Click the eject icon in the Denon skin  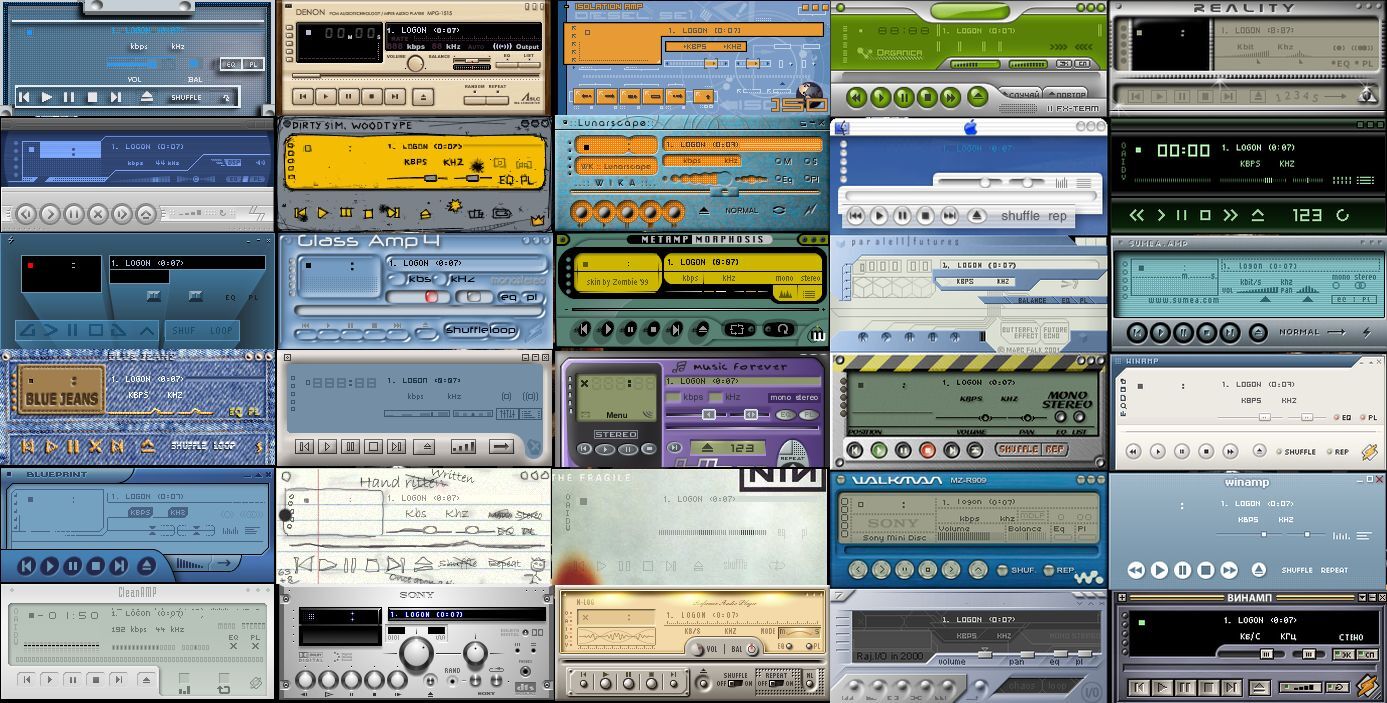click(x=423, y=97)
